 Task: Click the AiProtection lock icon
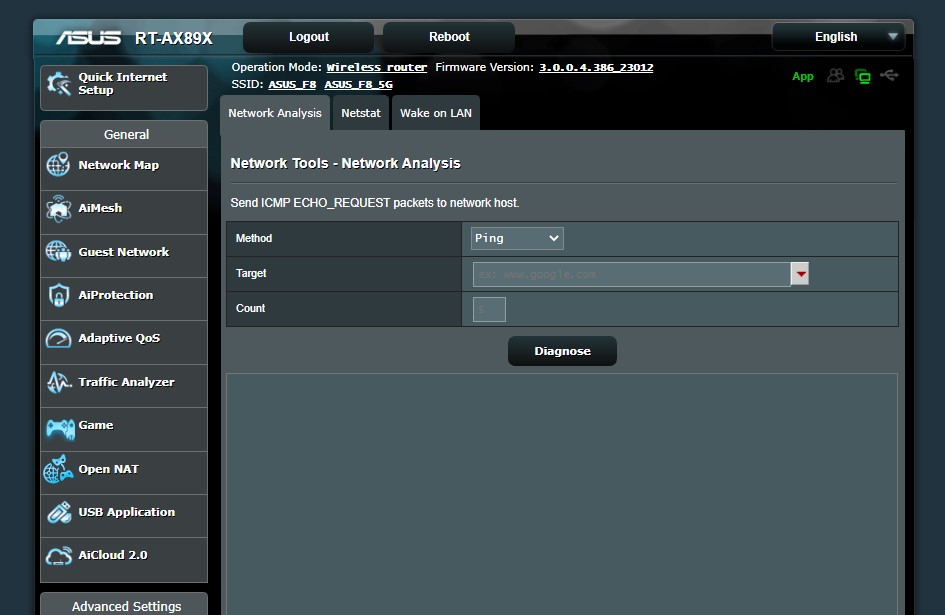(x=58, y=295)
